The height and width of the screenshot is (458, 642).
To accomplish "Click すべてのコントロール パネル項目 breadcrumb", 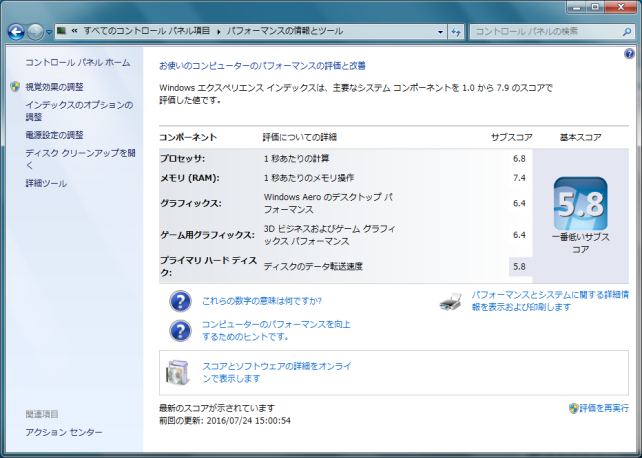I will tap(147, 31).
